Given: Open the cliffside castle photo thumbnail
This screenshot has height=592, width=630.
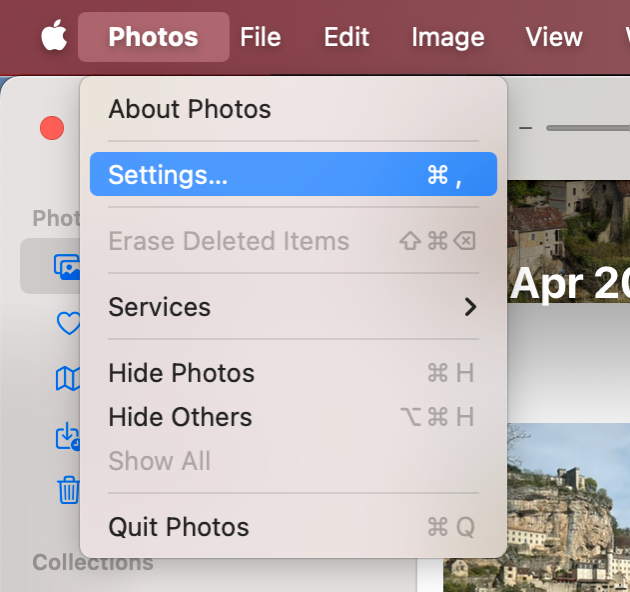Looking at the screenshot, I should [x=569, y=507].
